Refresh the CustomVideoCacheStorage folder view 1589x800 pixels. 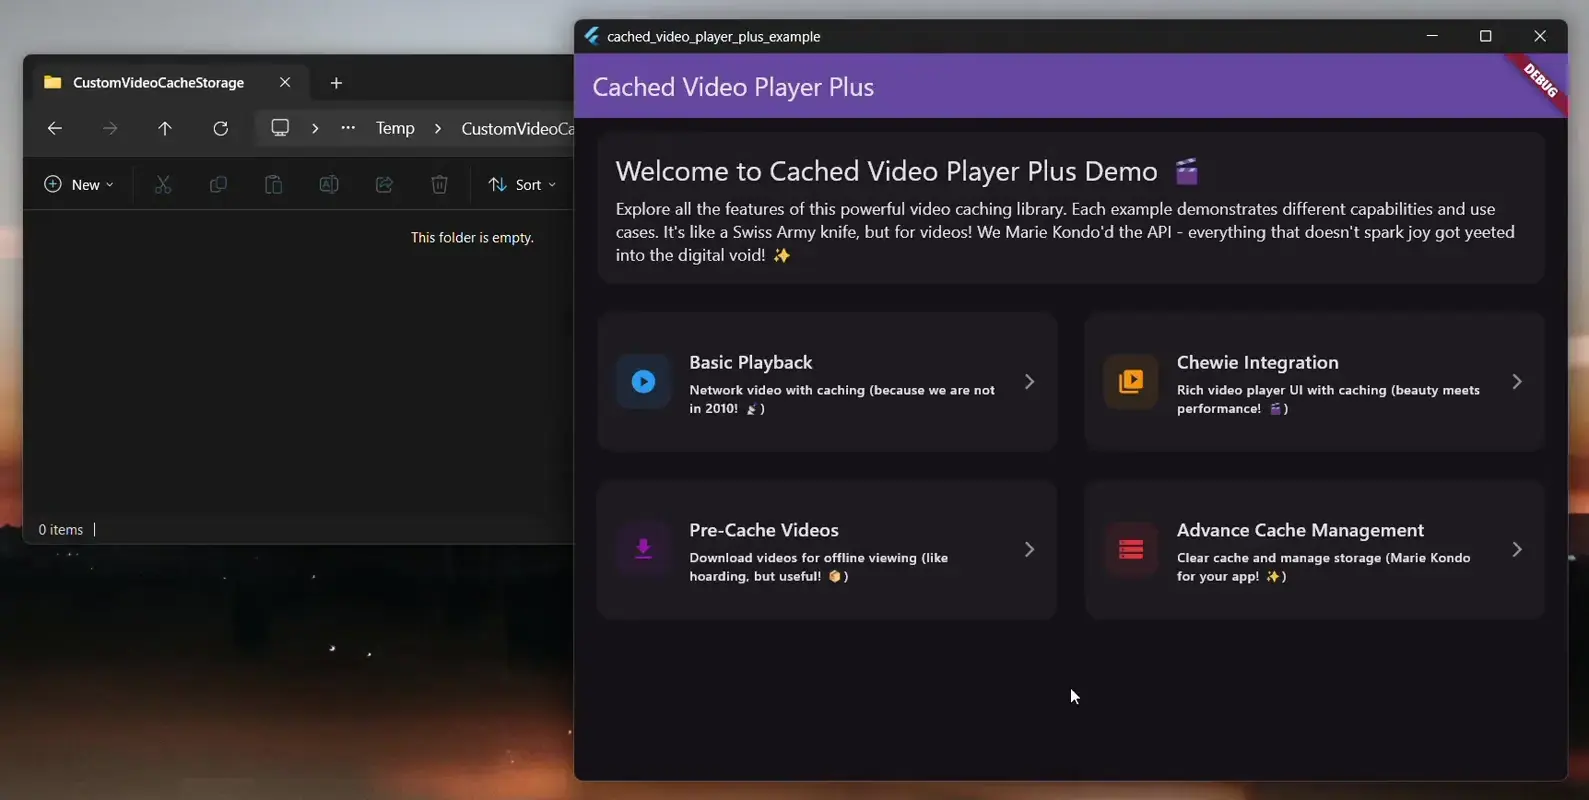220,128
